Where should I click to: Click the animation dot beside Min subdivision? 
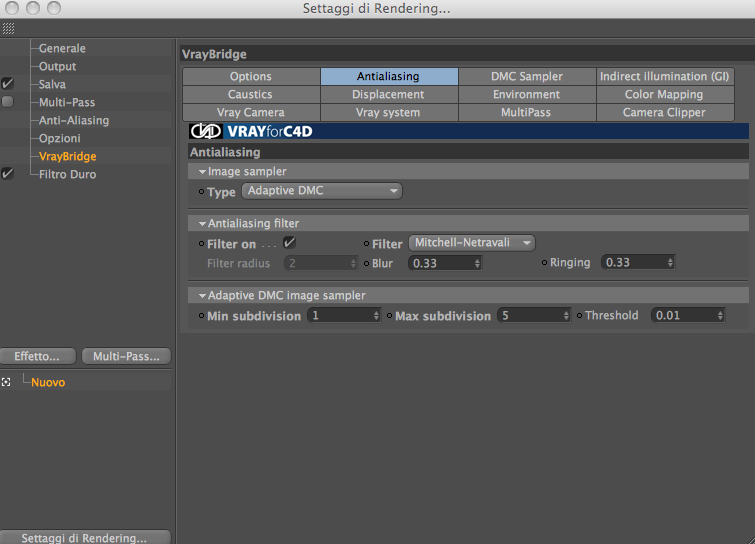tap(202, 316)
